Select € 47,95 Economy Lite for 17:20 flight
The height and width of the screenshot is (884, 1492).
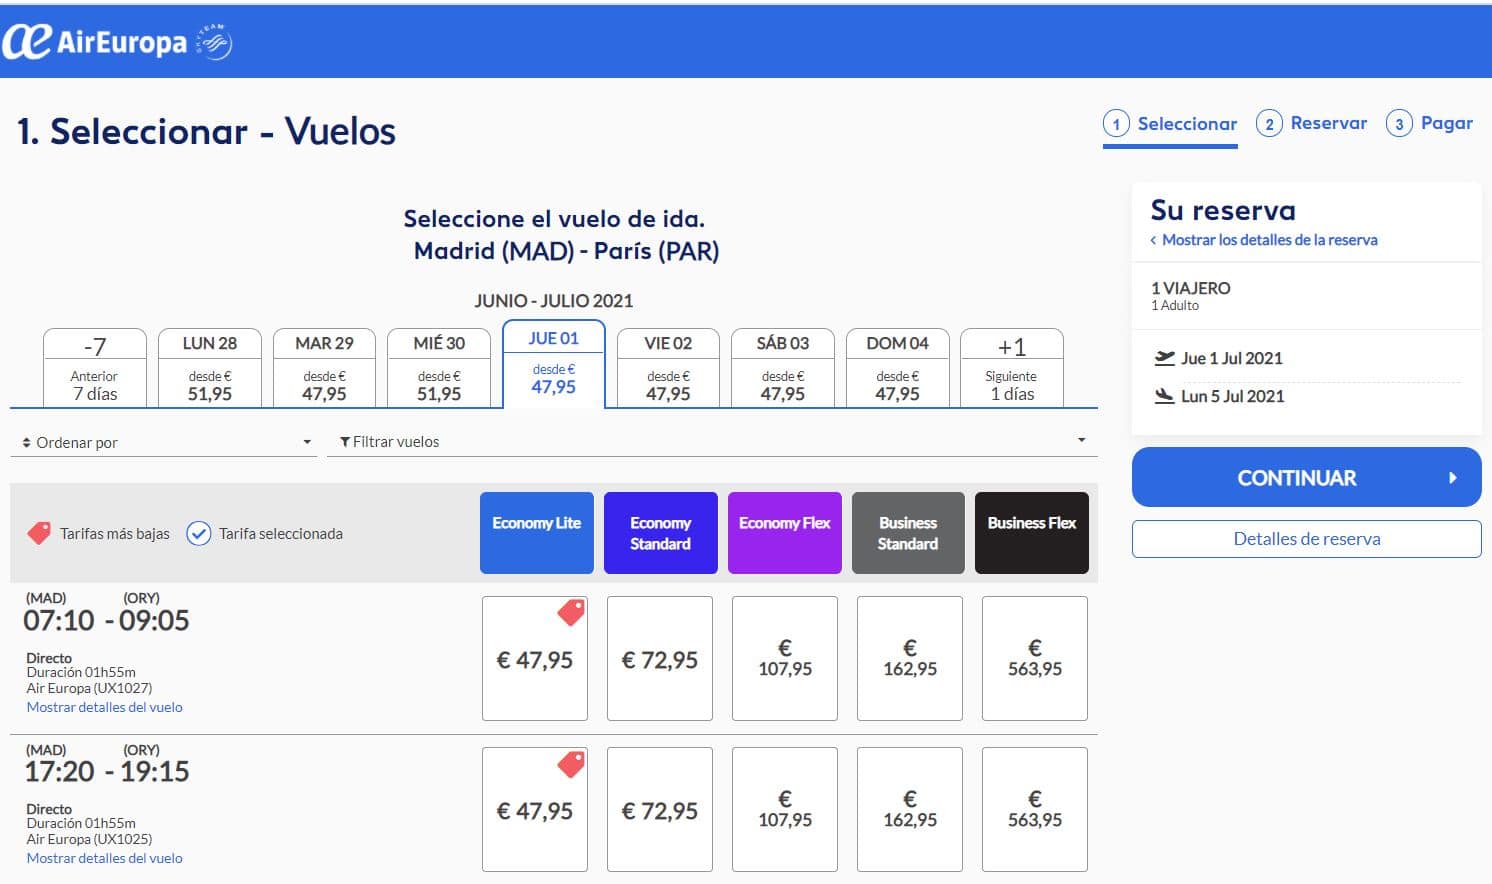click(x=535, y=810)
